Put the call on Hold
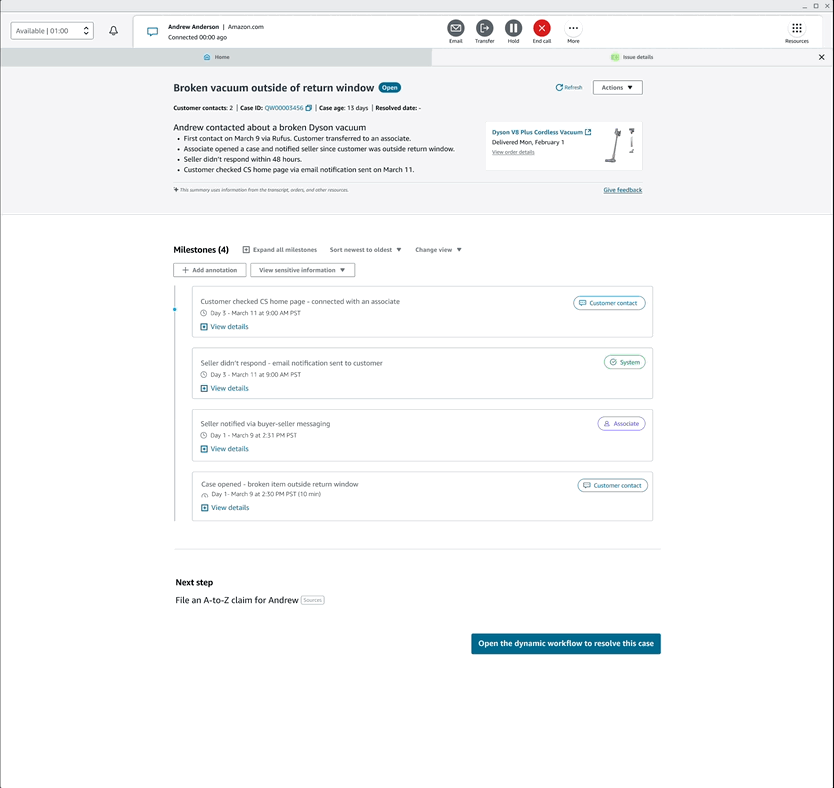Image resolution: width=834 pixels, height=788 pixels. 513,28
